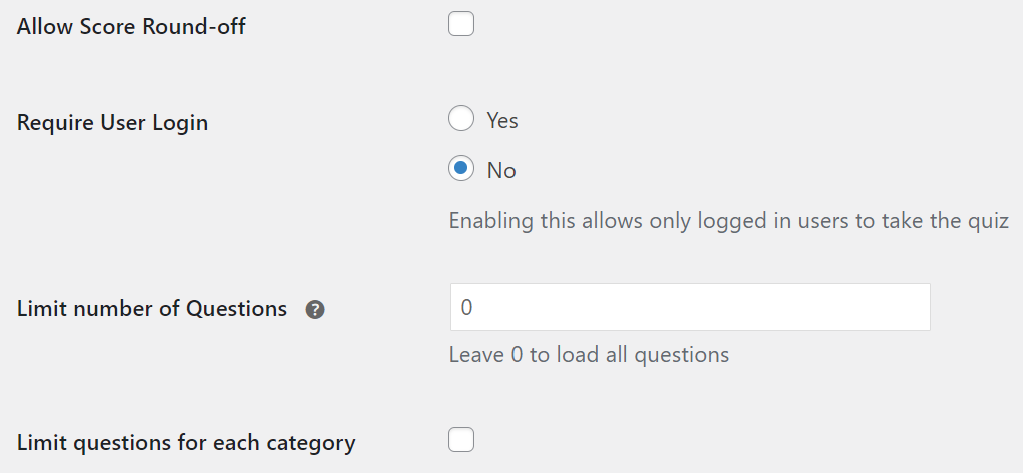The image size is (1024, 474).
Task: Click the Limit number of Questions label text
Action: [x=152, y=308]
